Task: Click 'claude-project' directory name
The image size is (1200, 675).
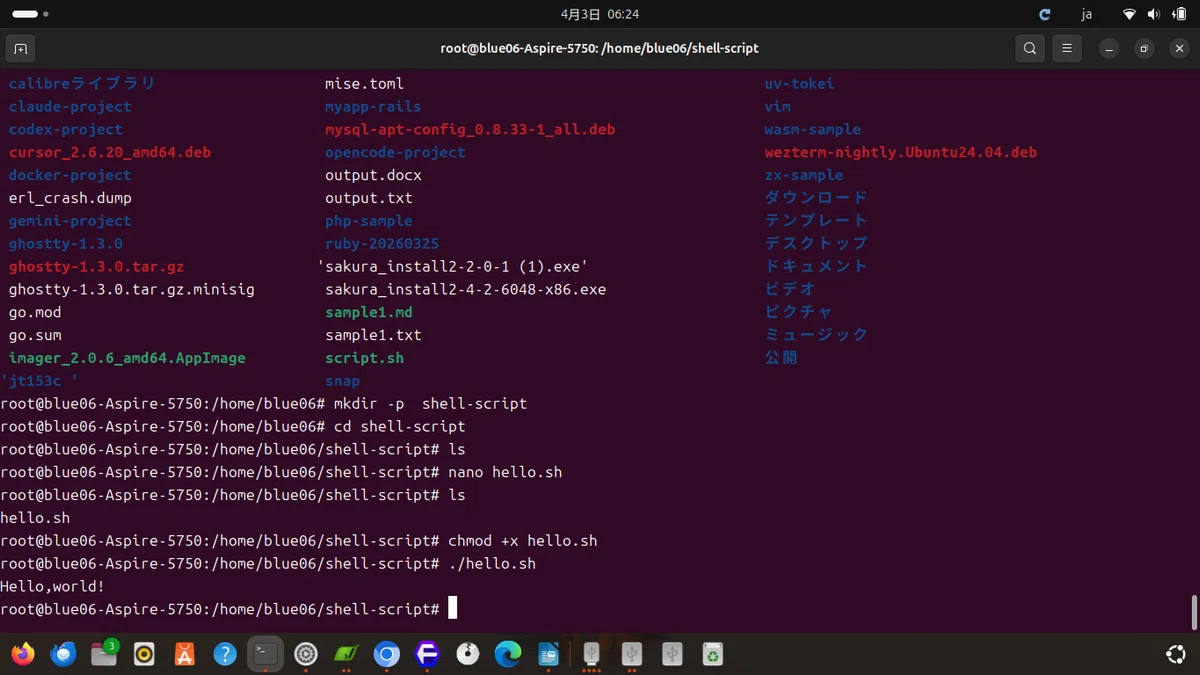Action: pyautogui.click(x=70, y=107)
